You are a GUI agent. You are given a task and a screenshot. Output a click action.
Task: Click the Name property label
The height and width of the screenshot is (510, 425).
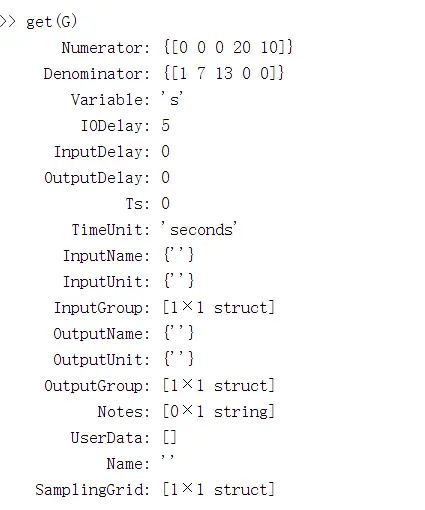click(128, 464)
